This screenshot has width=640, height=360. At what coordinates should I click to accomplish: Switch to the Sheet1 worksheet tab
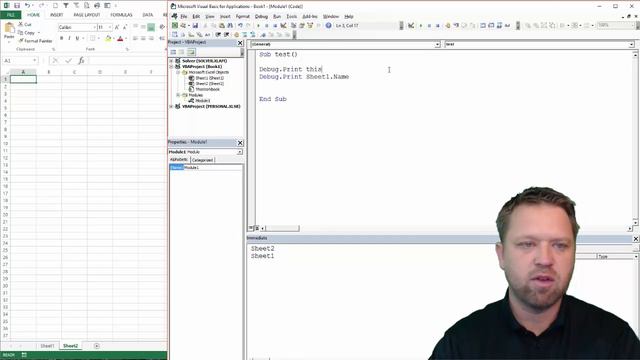point(47,346)
